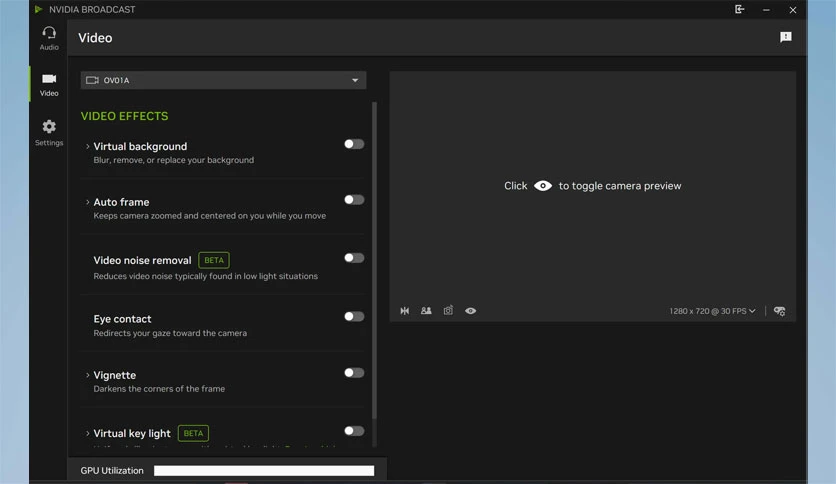Screen dimensions: 836x484
Task: Toggle camera preview with the eye icon
Action: pos(470,311)
